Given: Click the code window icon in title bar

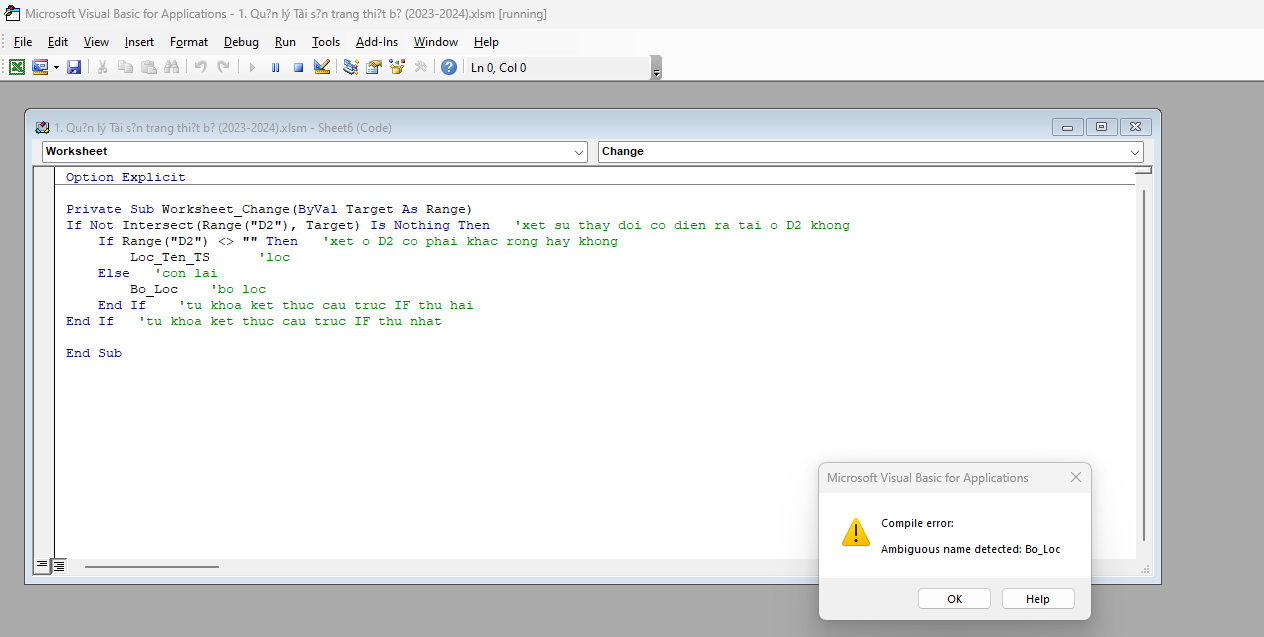Looking at the screenshot, I should 42,127.
